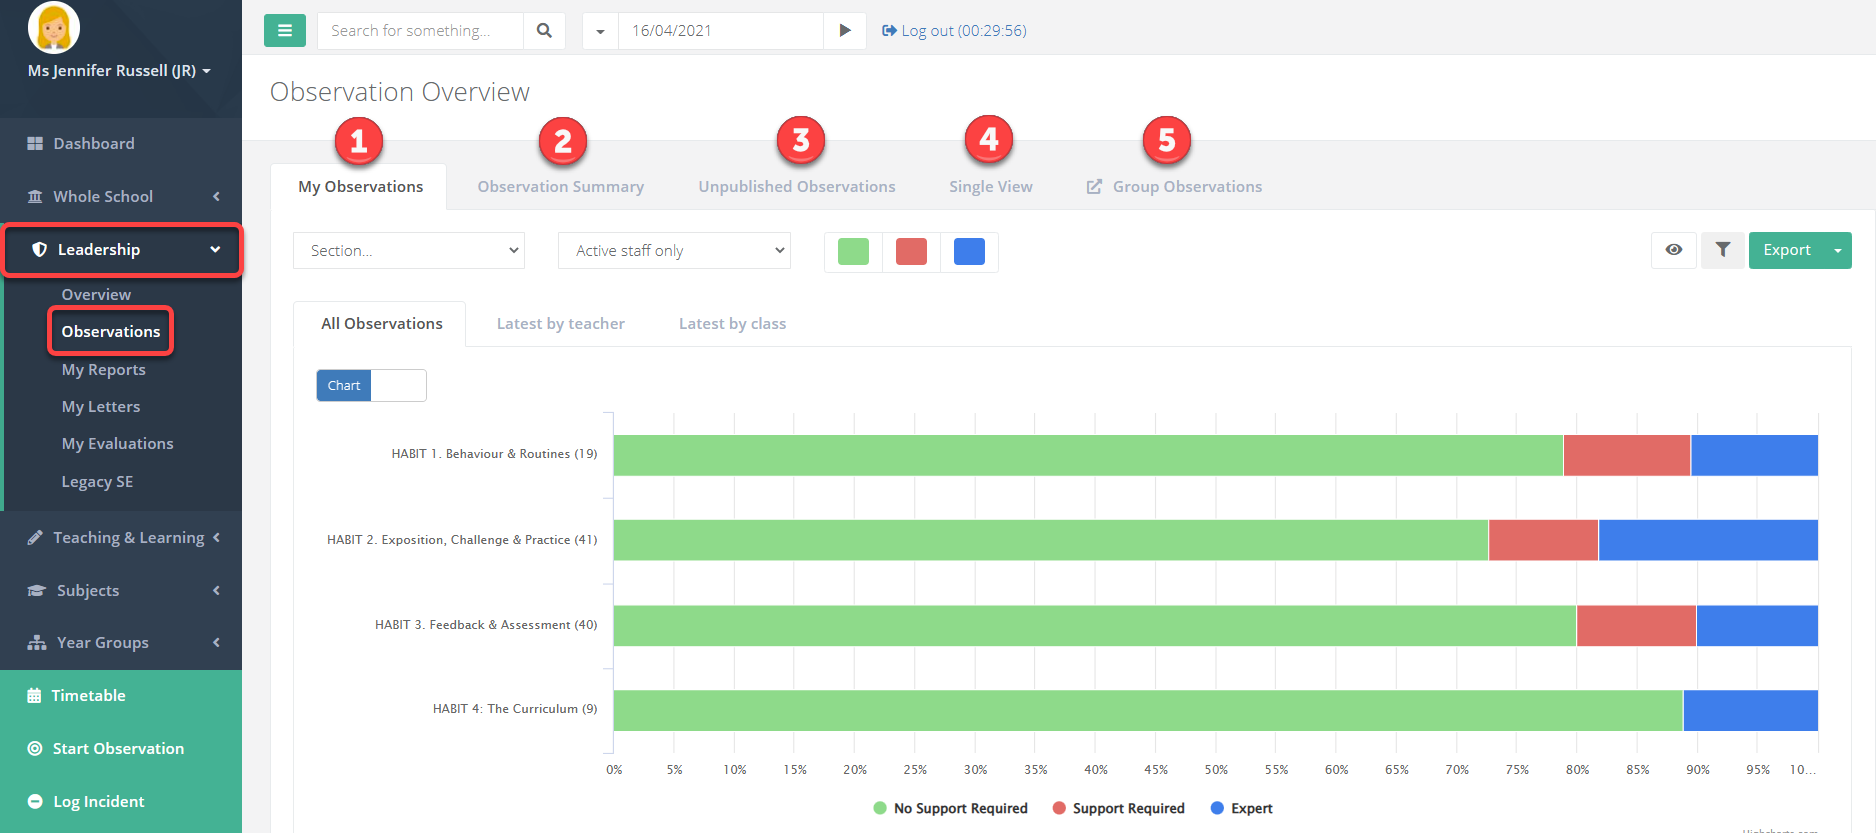Toggle the Chart switch
Viewport: 1876px width, 833px height.
(371, 386)
